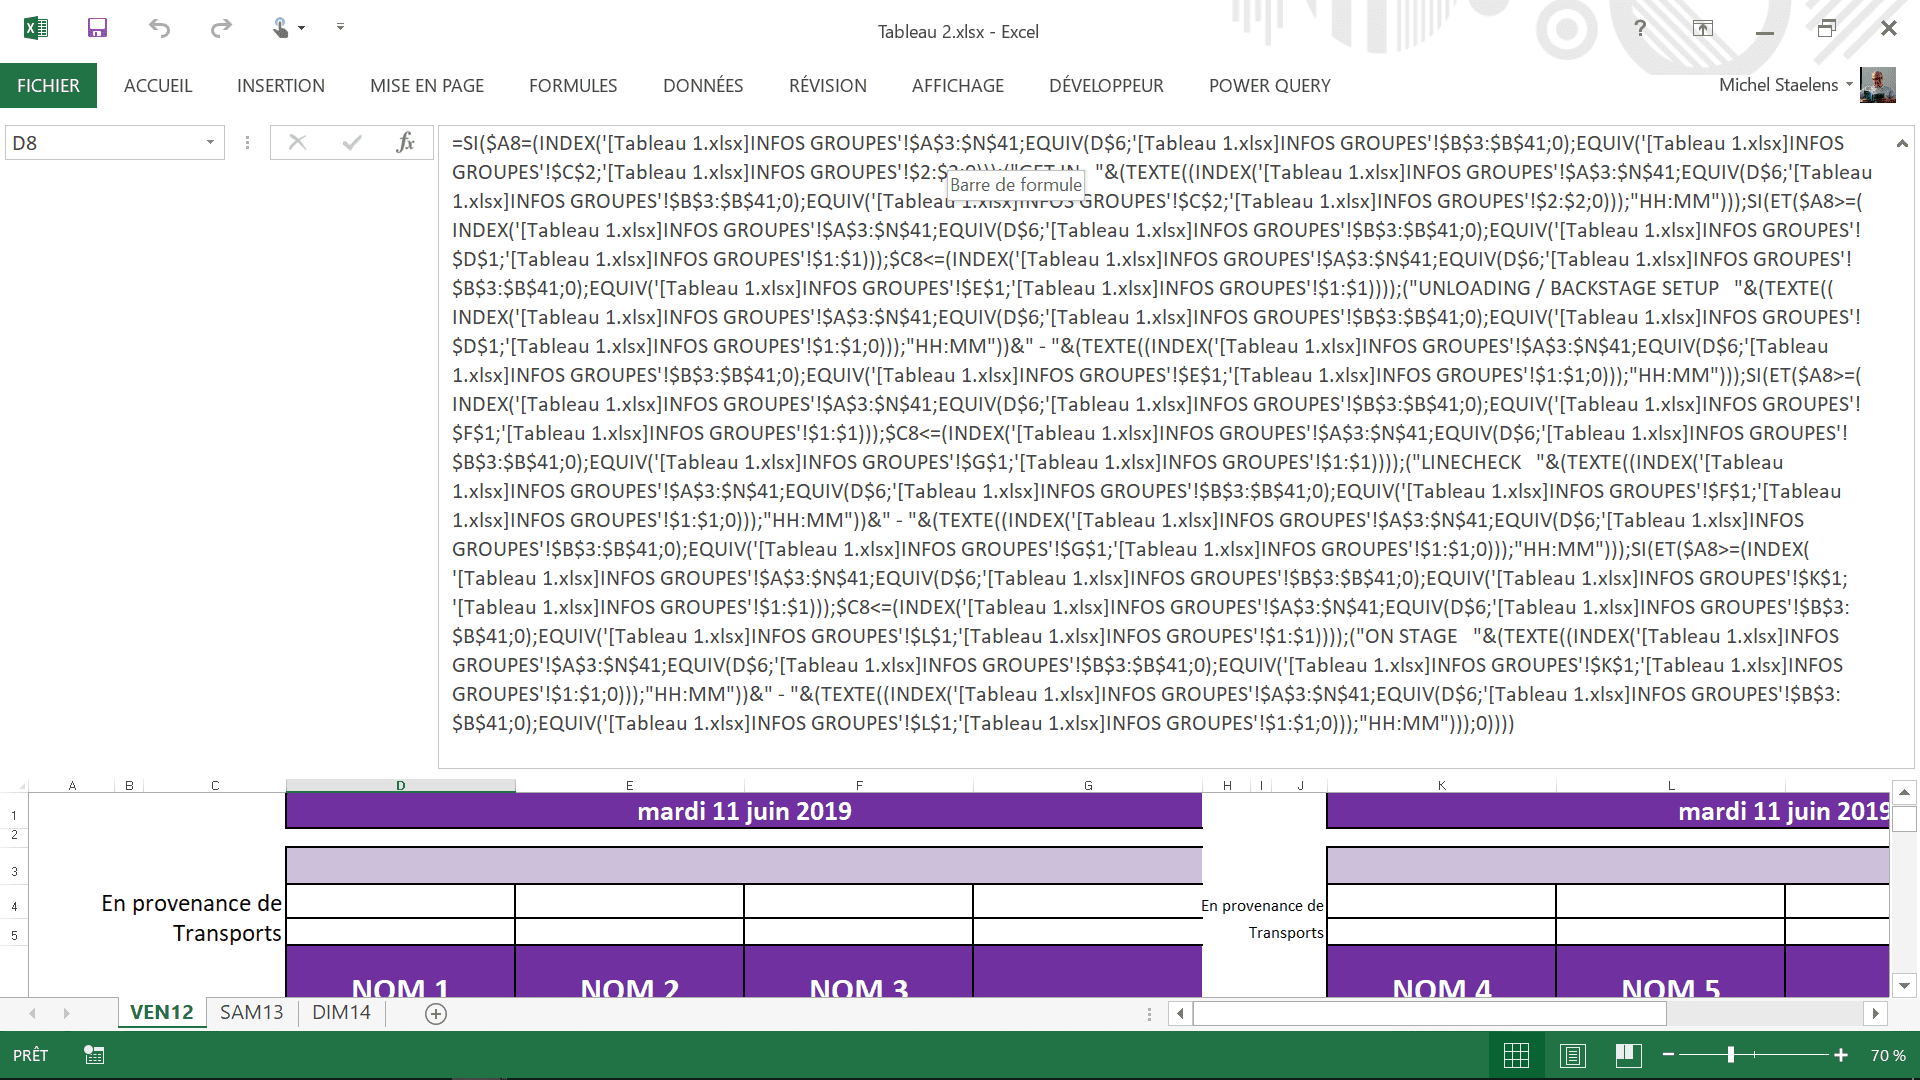Open the Name Box dropdown arrow
The image size is (1920, 1080).
pyautogui.click(x=210, y=143)
